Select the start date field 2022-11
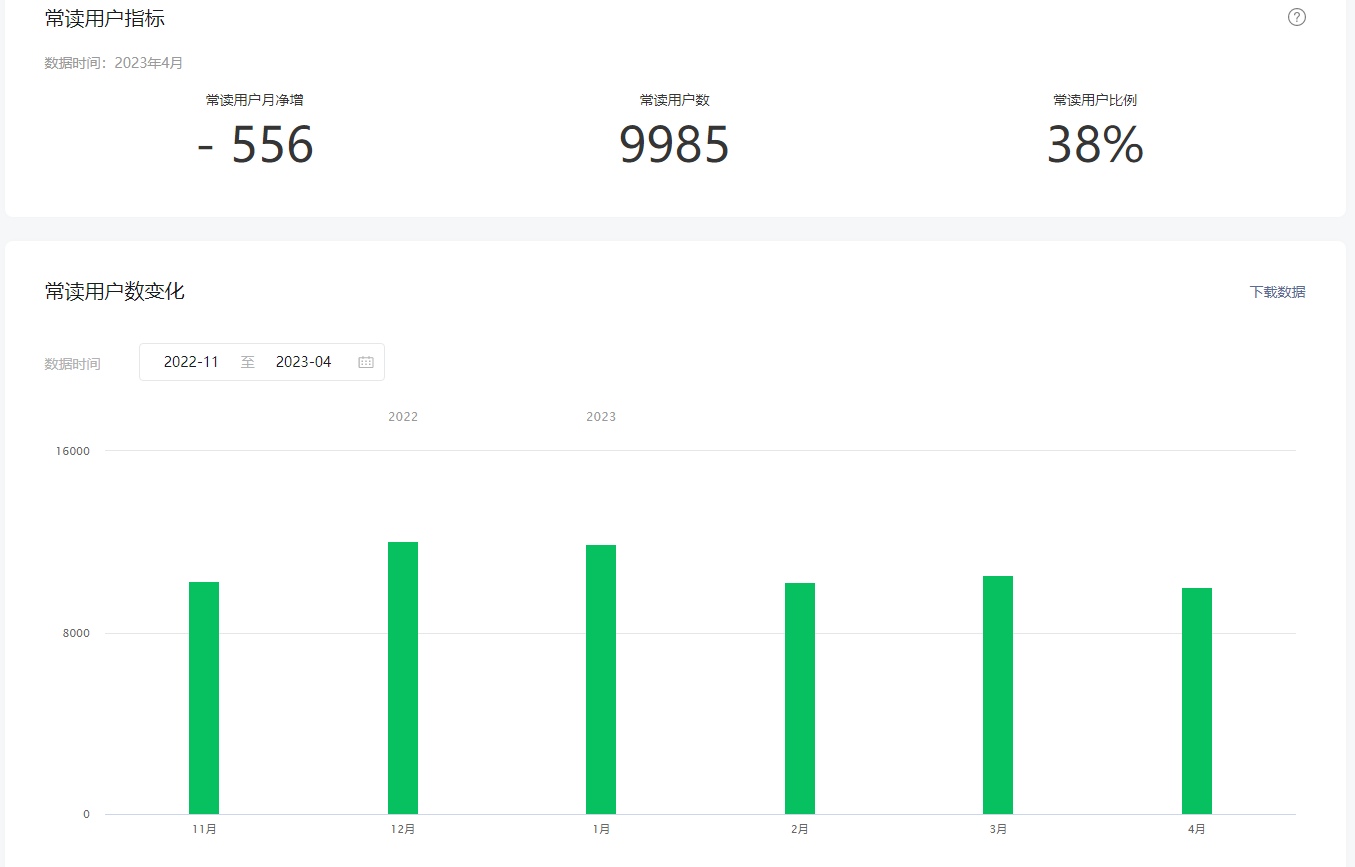 (x=191, y=362)
